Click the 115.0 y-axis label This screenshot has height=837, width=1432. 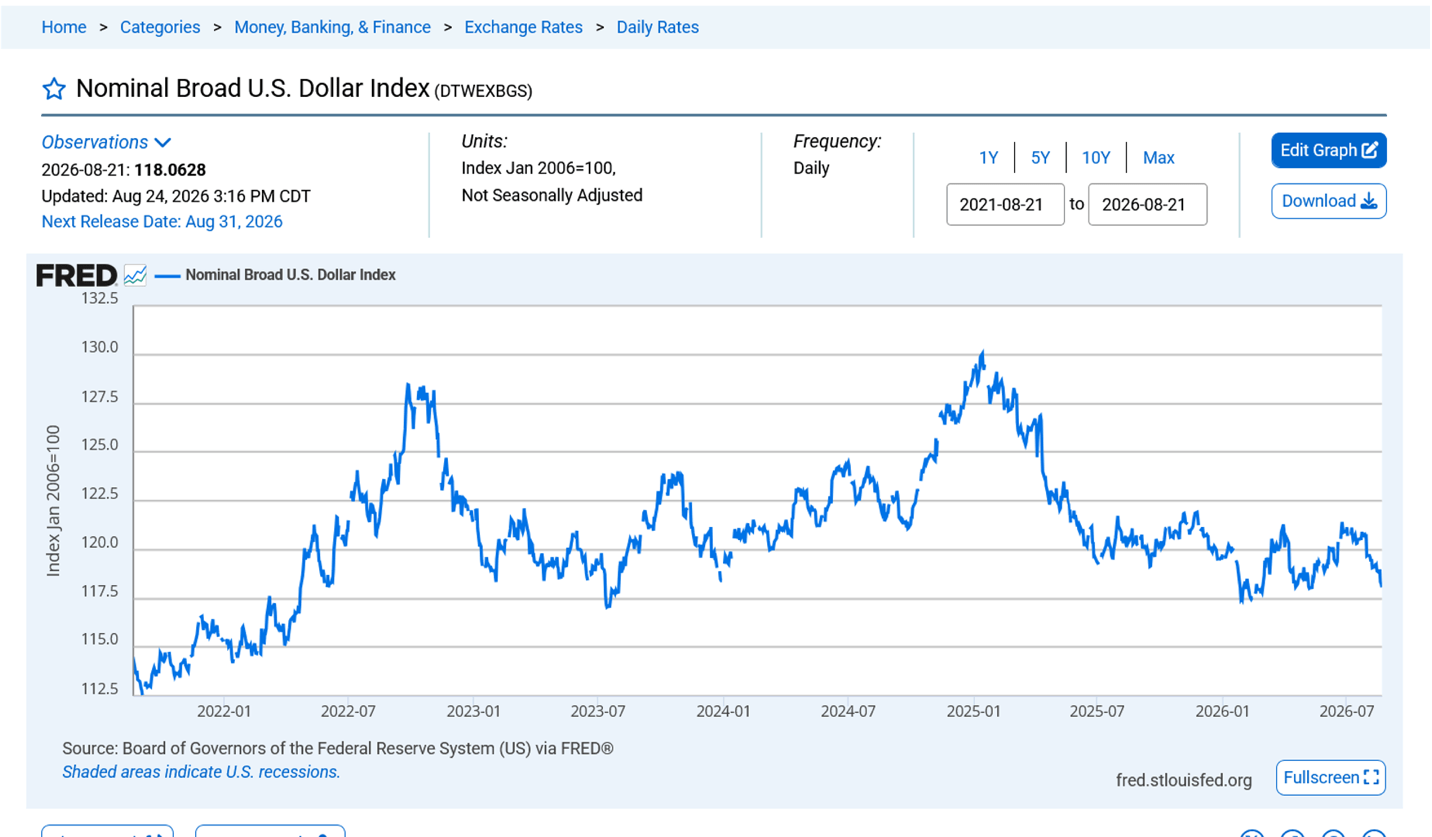point(98,641)
